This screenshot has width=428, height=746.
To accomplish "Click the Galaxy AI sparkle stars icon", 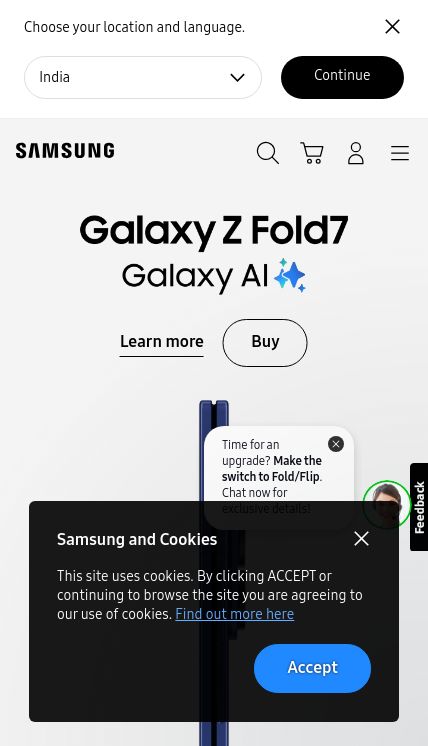I will pos(290,275).
